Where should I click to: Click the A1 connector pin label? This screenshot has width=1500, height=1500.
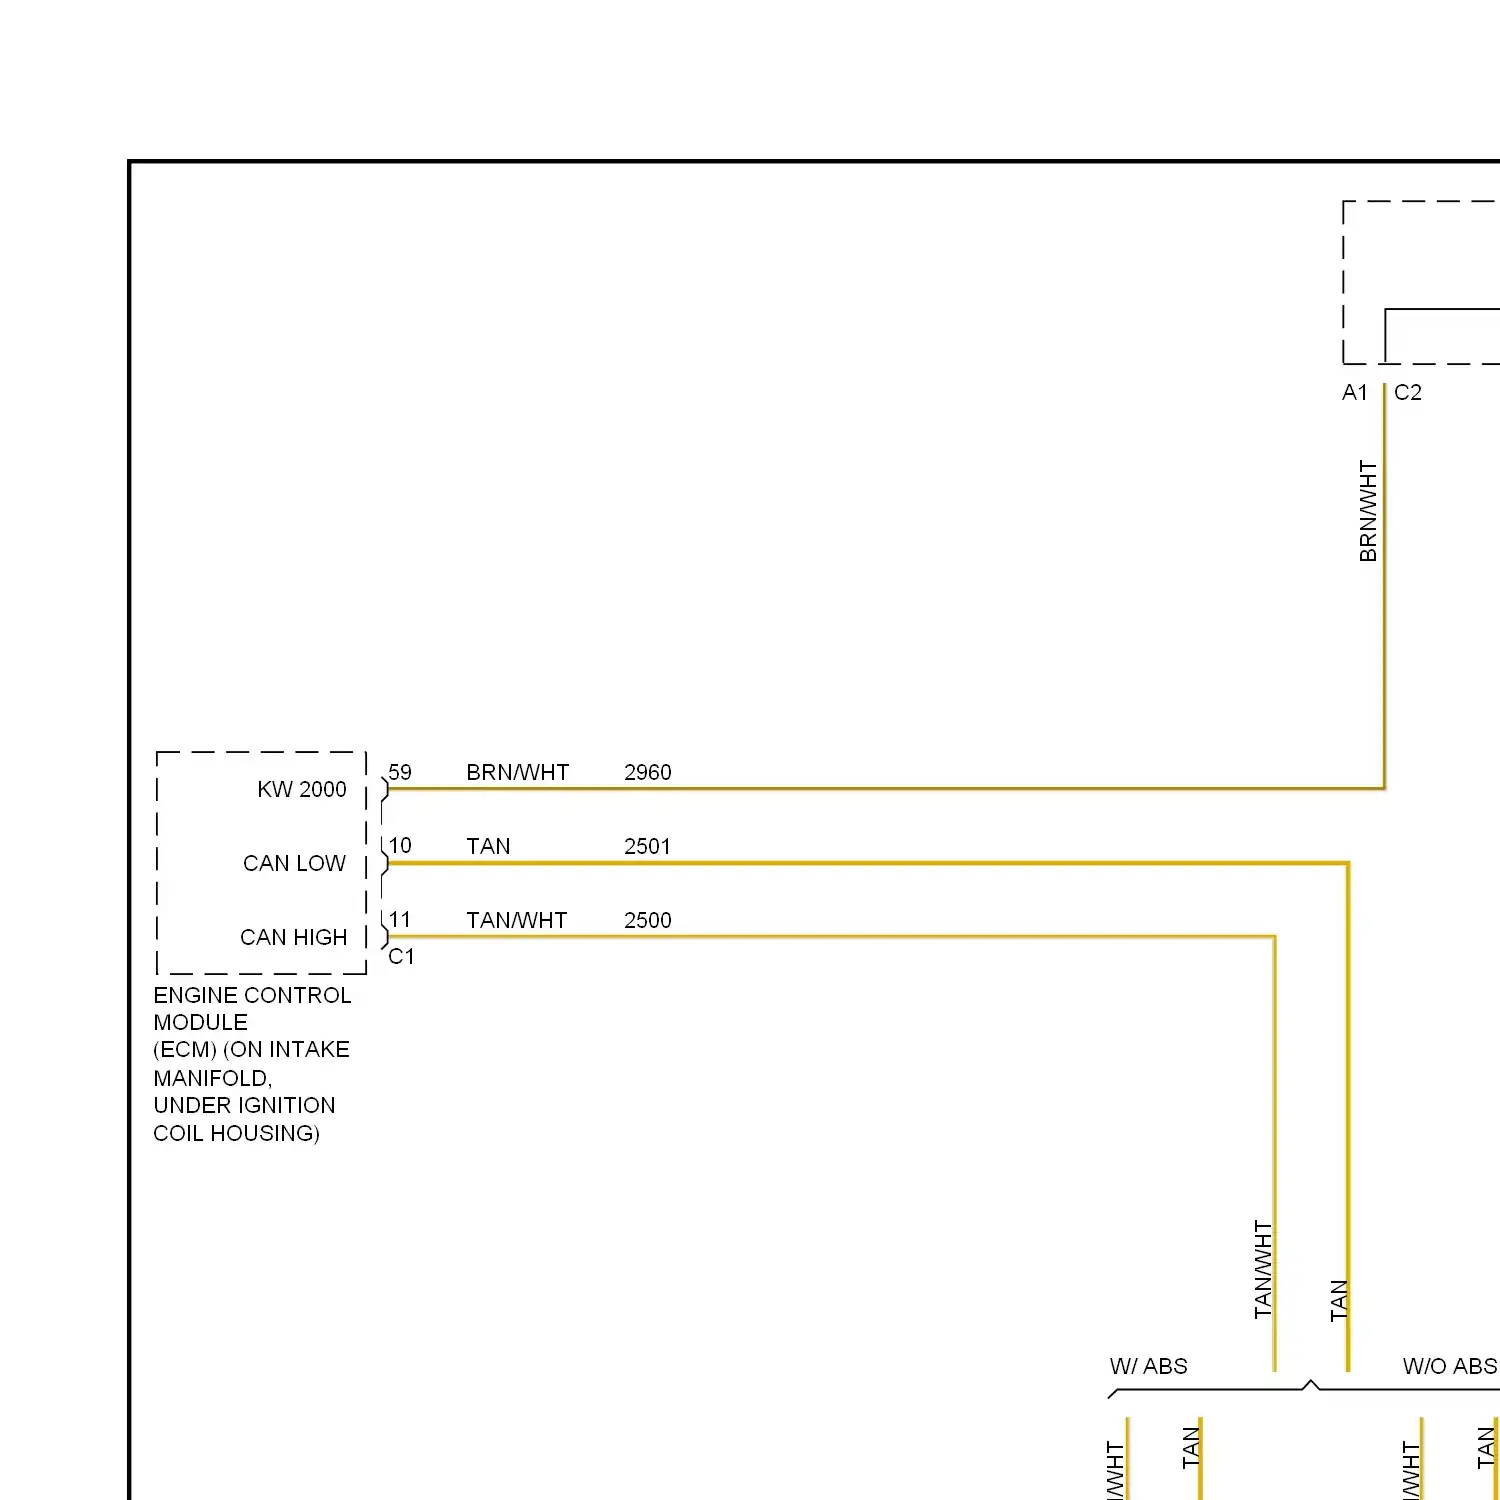(x=1355, y=393)
